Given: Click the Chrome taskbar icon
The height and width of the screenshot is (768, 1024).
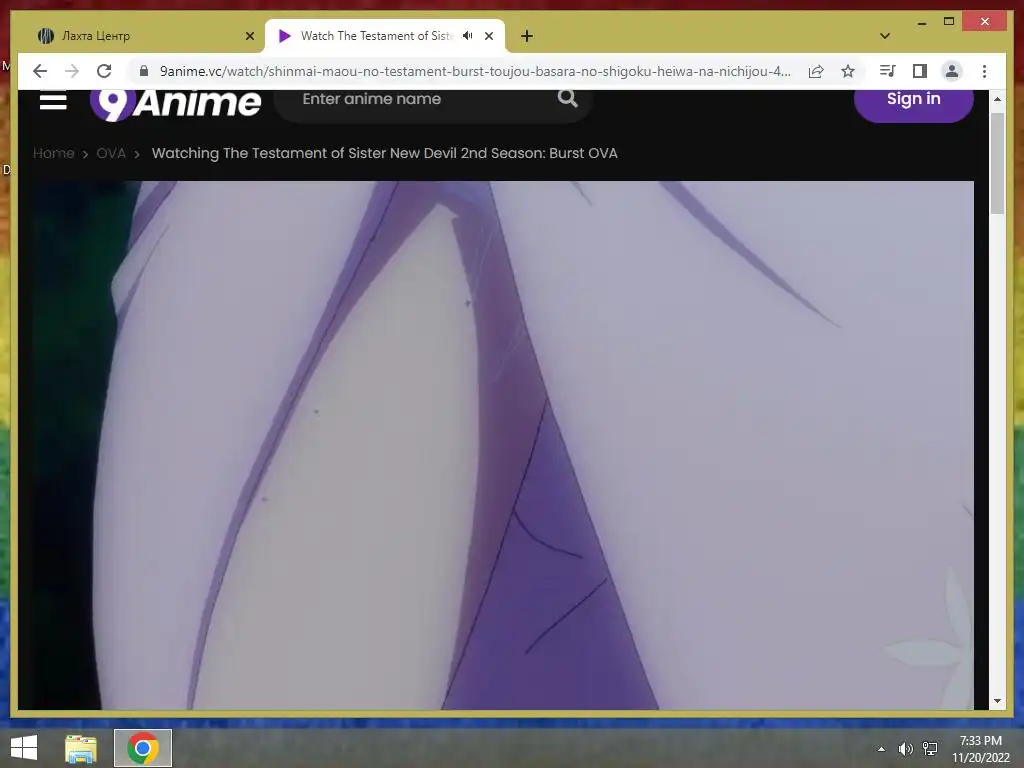Looking at the screenshot, I should pyautogui.click(x=143, y=748).
